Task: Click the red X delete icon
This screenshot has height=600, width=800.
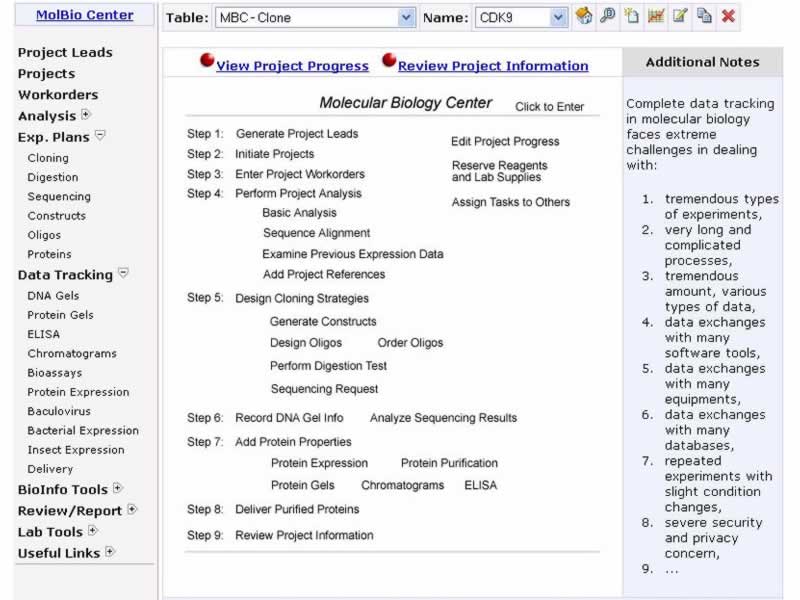Action: [x=728, y=16]
